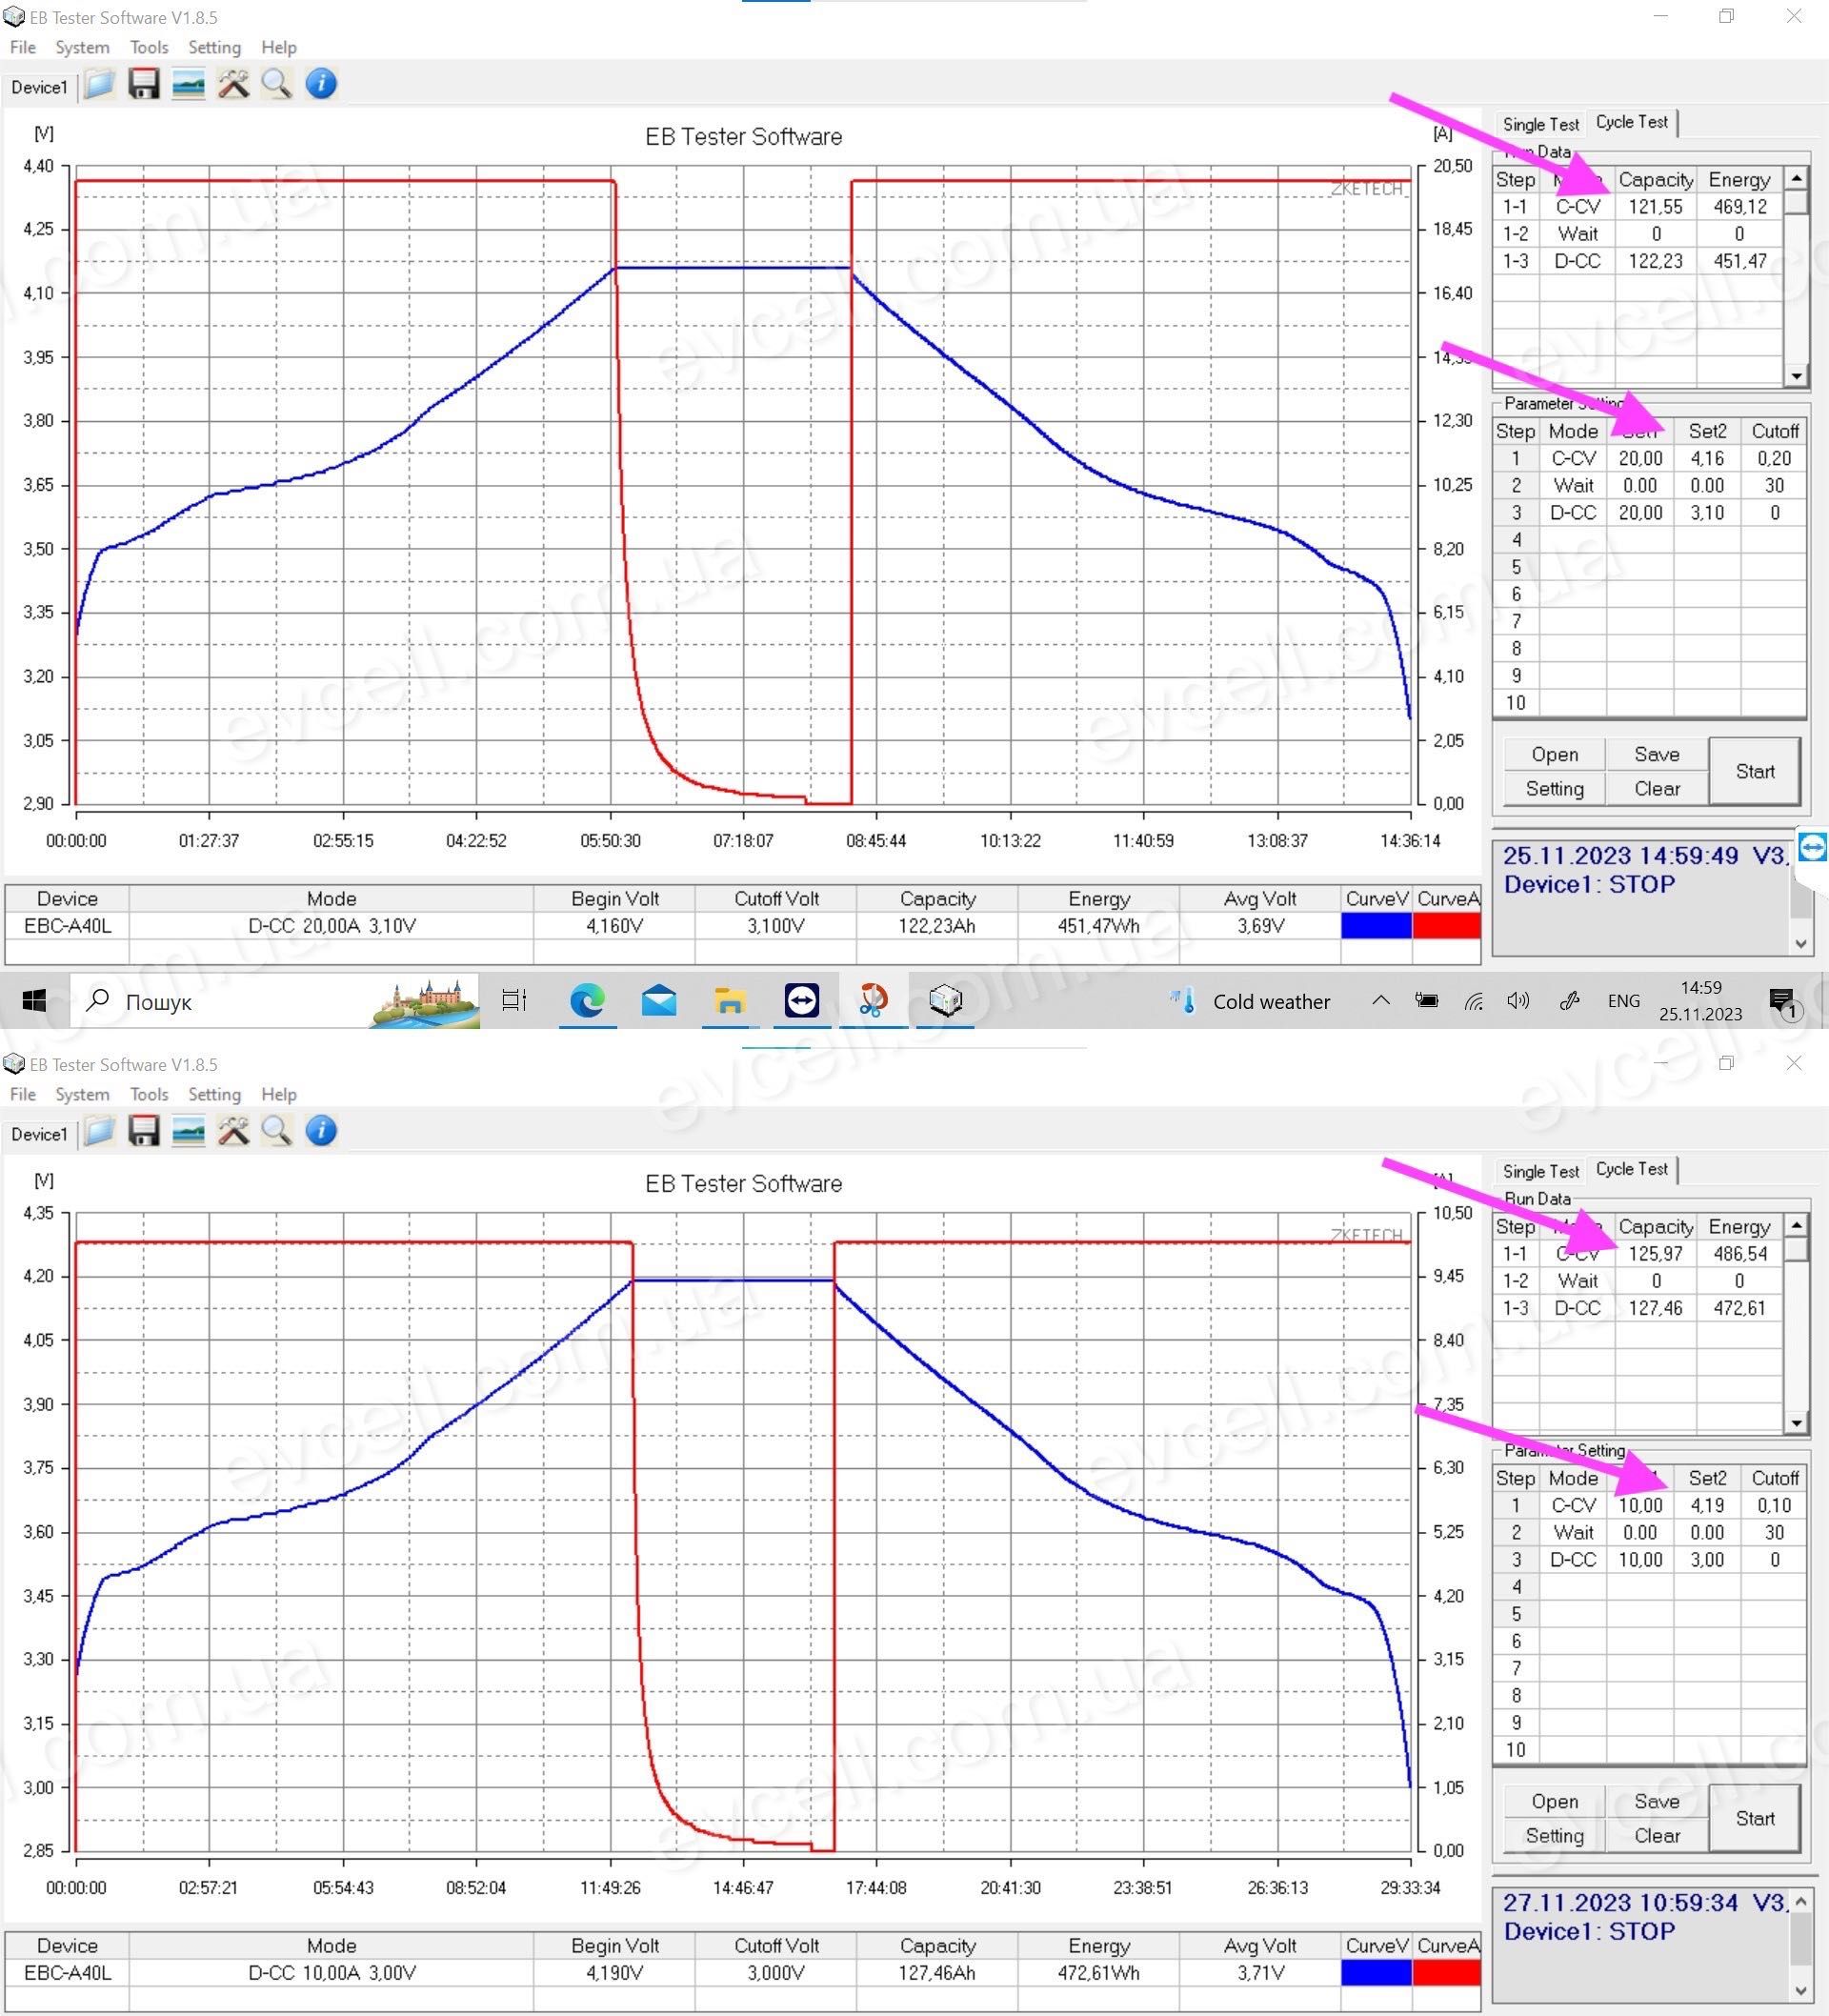Image resolution: width=1829 pixels, height=2016 pixels.
Task: Select Cycle Test tab in bottom window
Action: click(1631, 1169)
